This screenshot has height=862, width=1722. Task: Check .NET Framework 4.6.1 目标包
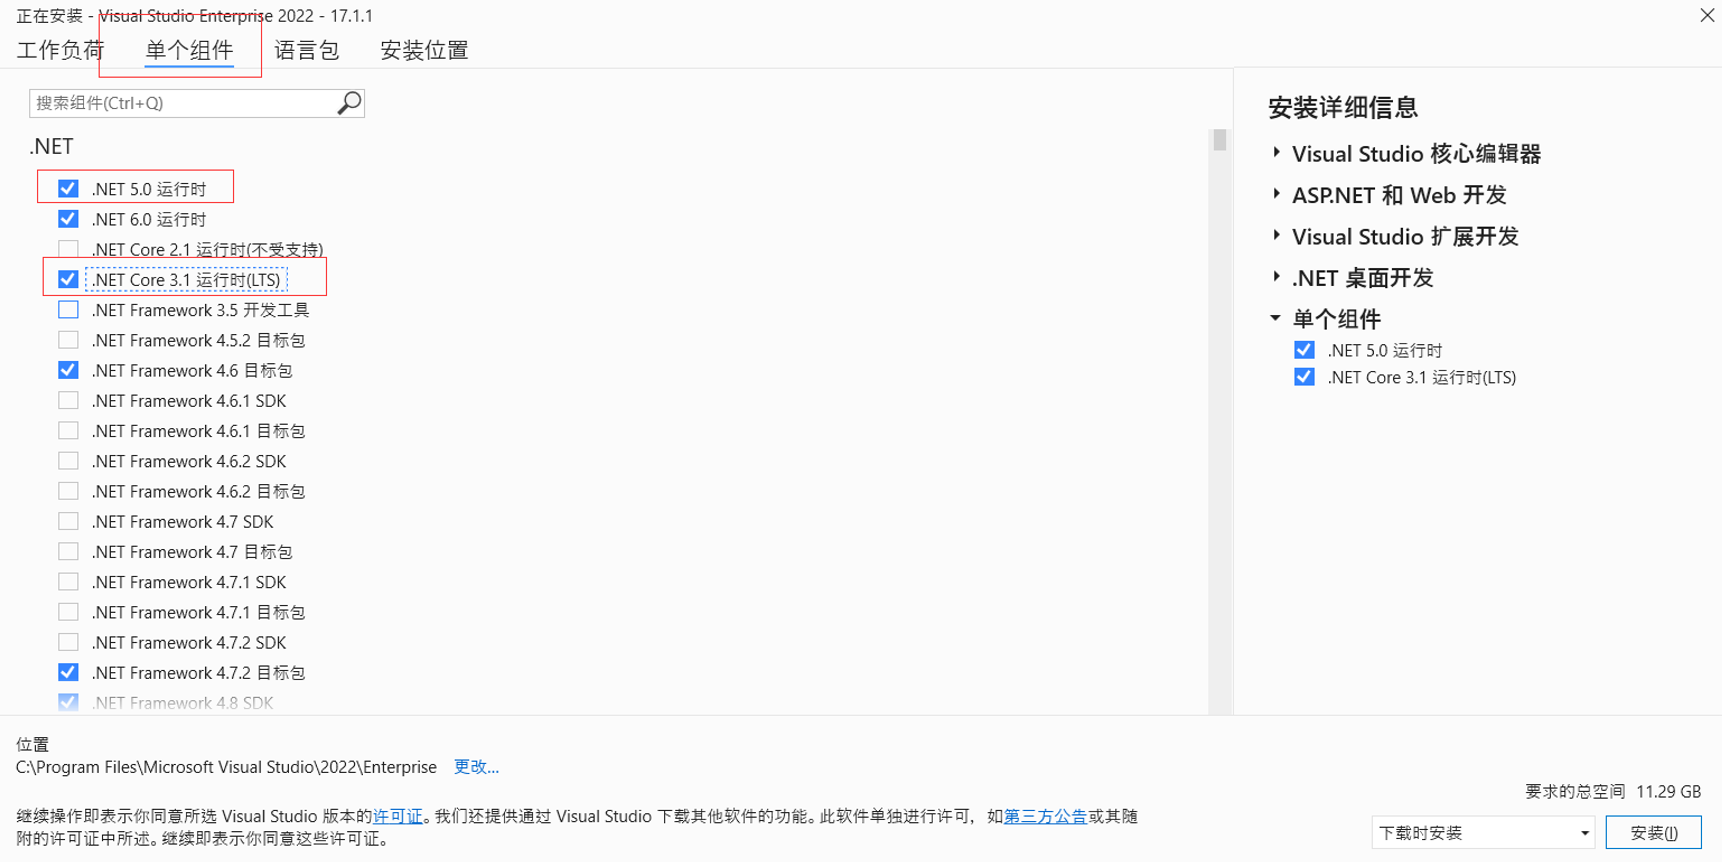click(68, 431)
